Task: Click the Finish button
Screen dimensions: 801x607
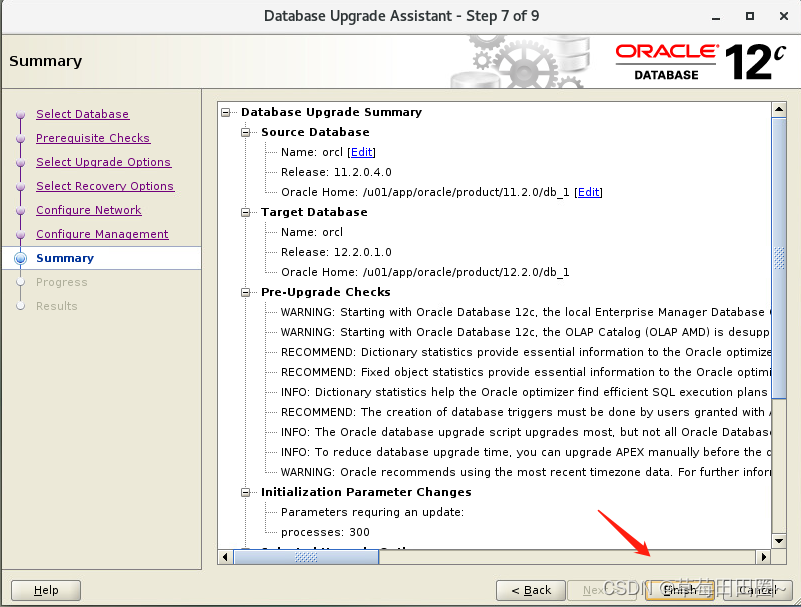Action: pyautogui.click(x=679, y=590)
